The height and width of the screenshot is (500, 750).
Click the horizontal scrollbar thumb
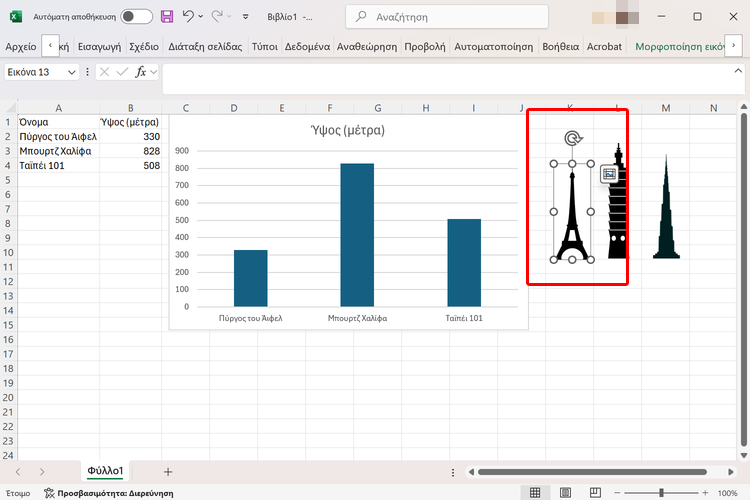click(x=592, y=472)
